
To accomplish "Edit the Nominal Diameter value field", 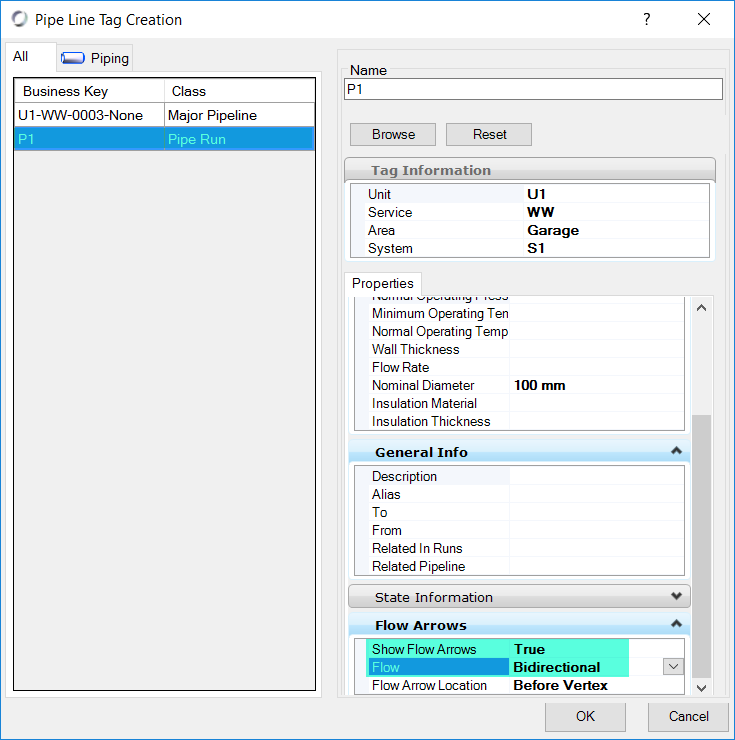I will click(595, 385).
